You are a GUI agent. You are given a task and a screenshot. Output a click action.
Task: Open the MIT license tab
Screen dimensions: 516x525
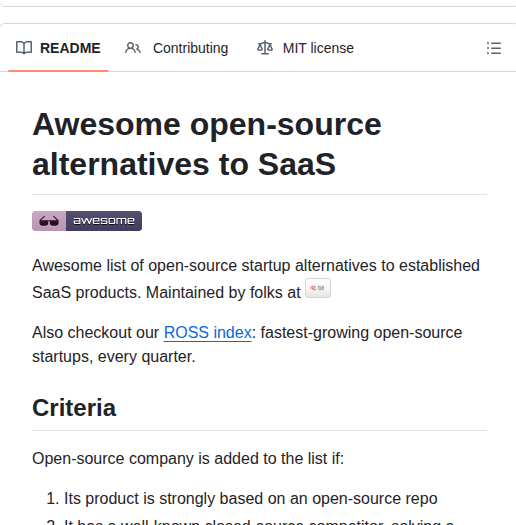point(305,48)
